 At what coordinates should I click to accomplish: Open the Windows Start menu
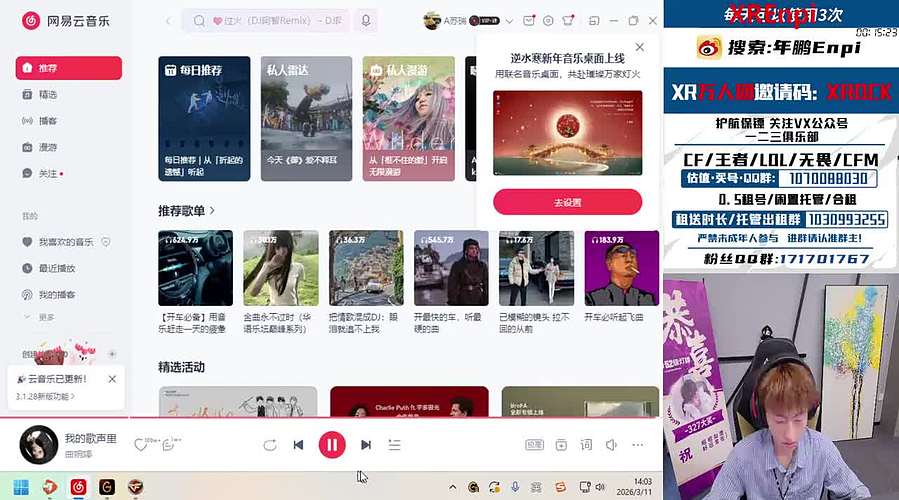pos(21,487)
